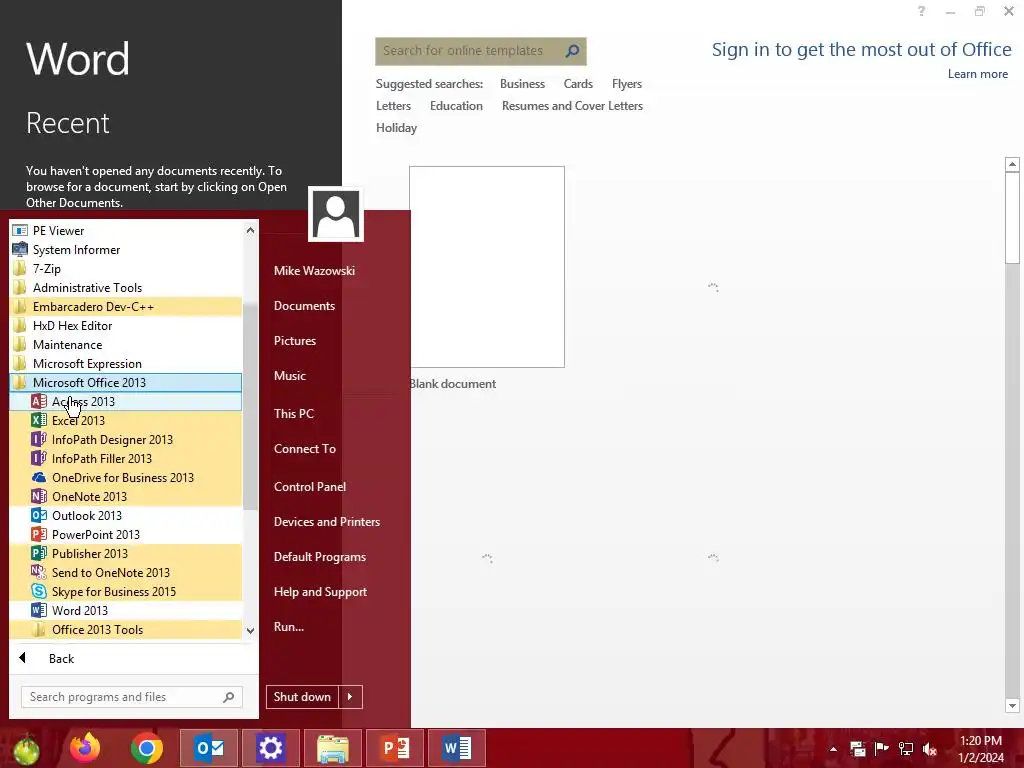Launch PowerPoint 2013 from the program list
The height and width of the screenshot is (768, 1024).
125,534
